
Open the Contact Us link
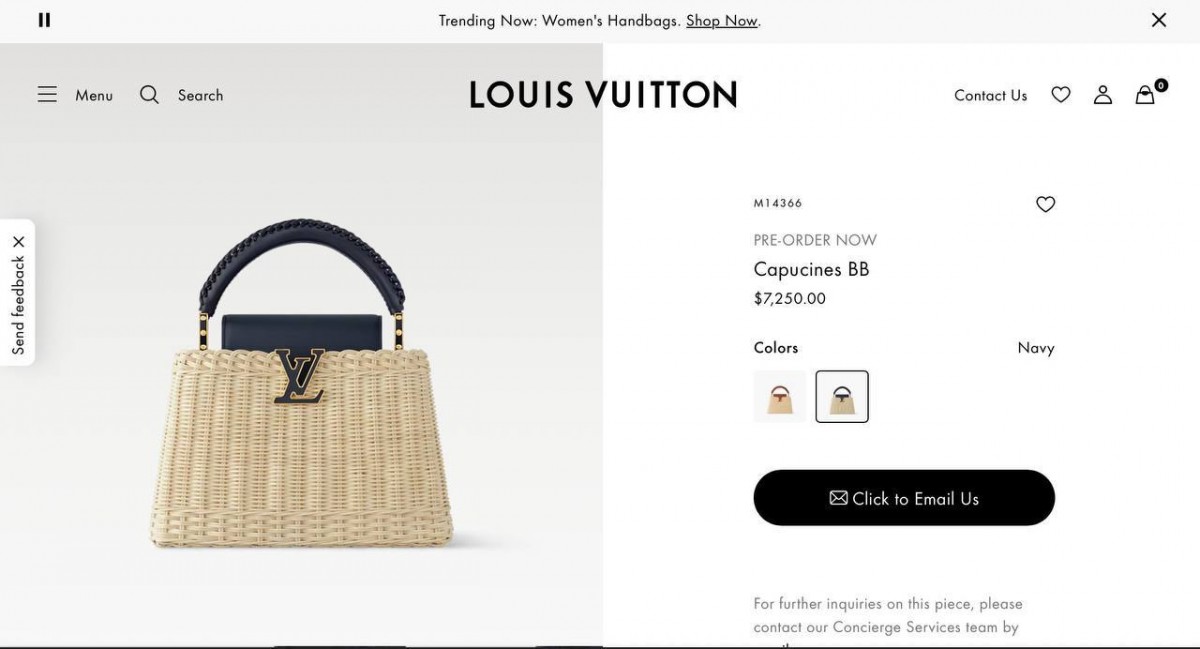coord(990,95)
